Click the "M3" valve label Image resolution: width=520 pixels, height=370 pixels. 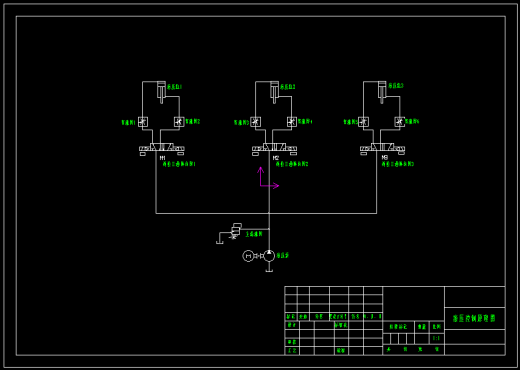[x=385, y=158]
